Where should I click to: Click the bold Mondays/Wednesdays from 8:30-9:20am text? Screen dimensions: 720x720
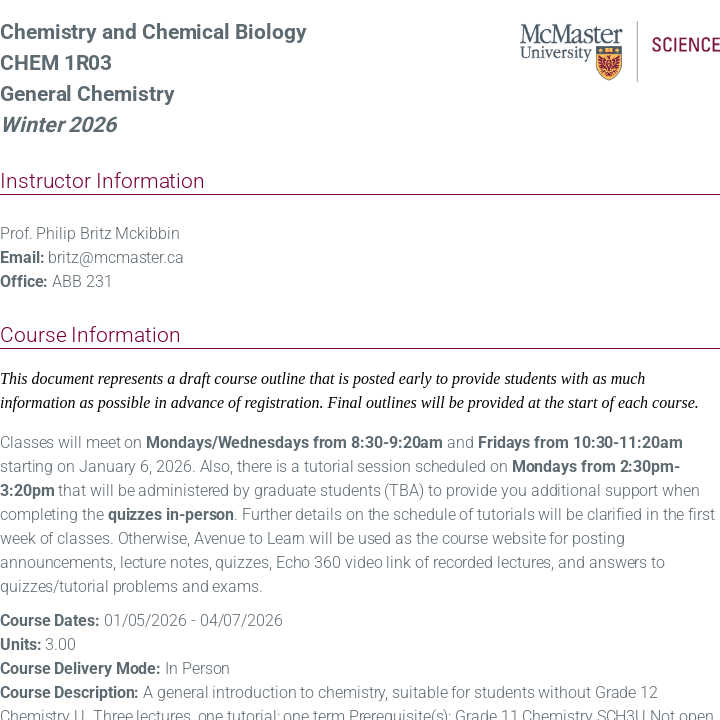click(294, 443)
